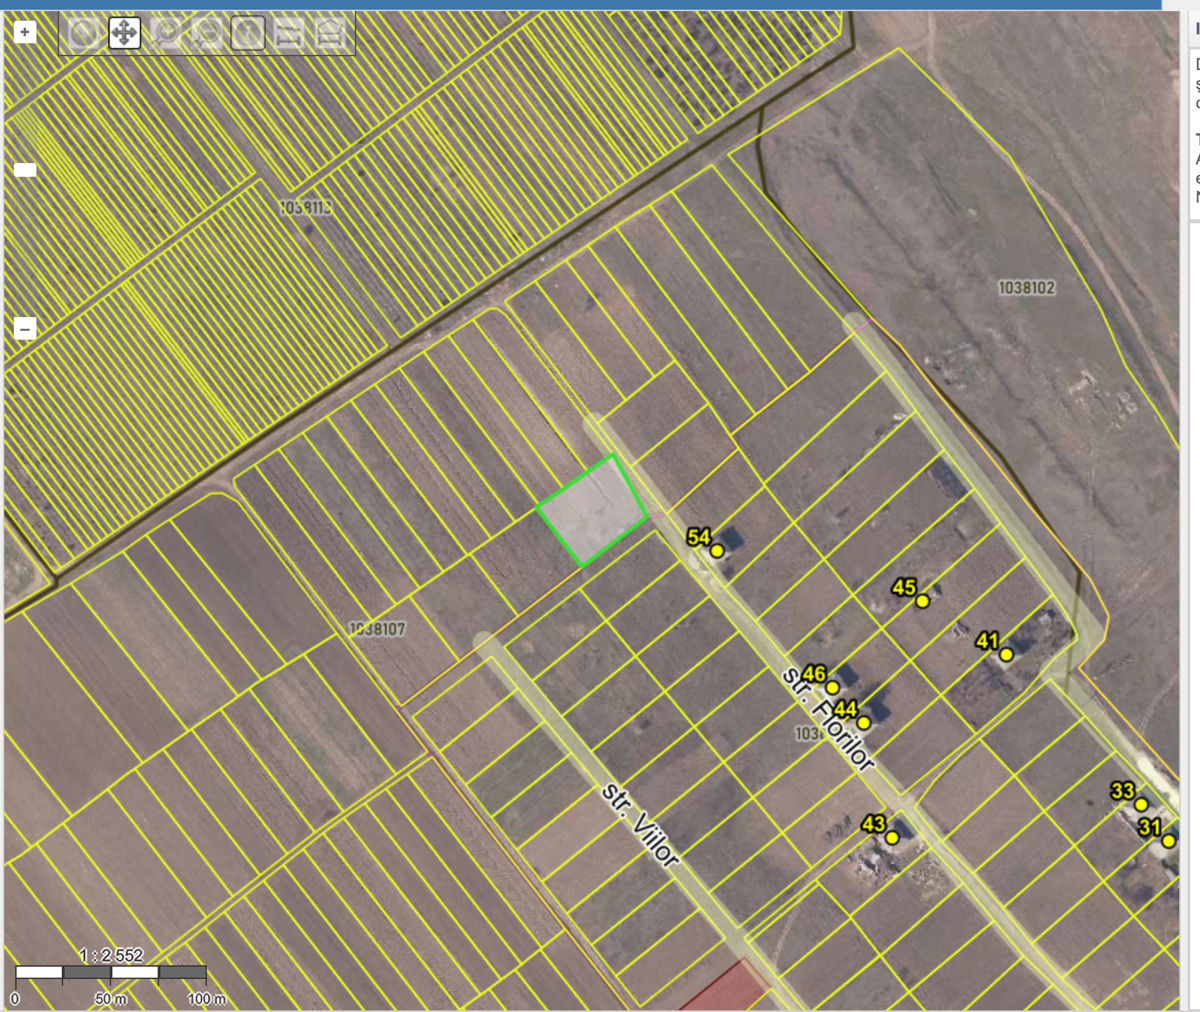The image size is (1200, 1012).
Task: Click address marker 54
Action: [x=716, y=551]
